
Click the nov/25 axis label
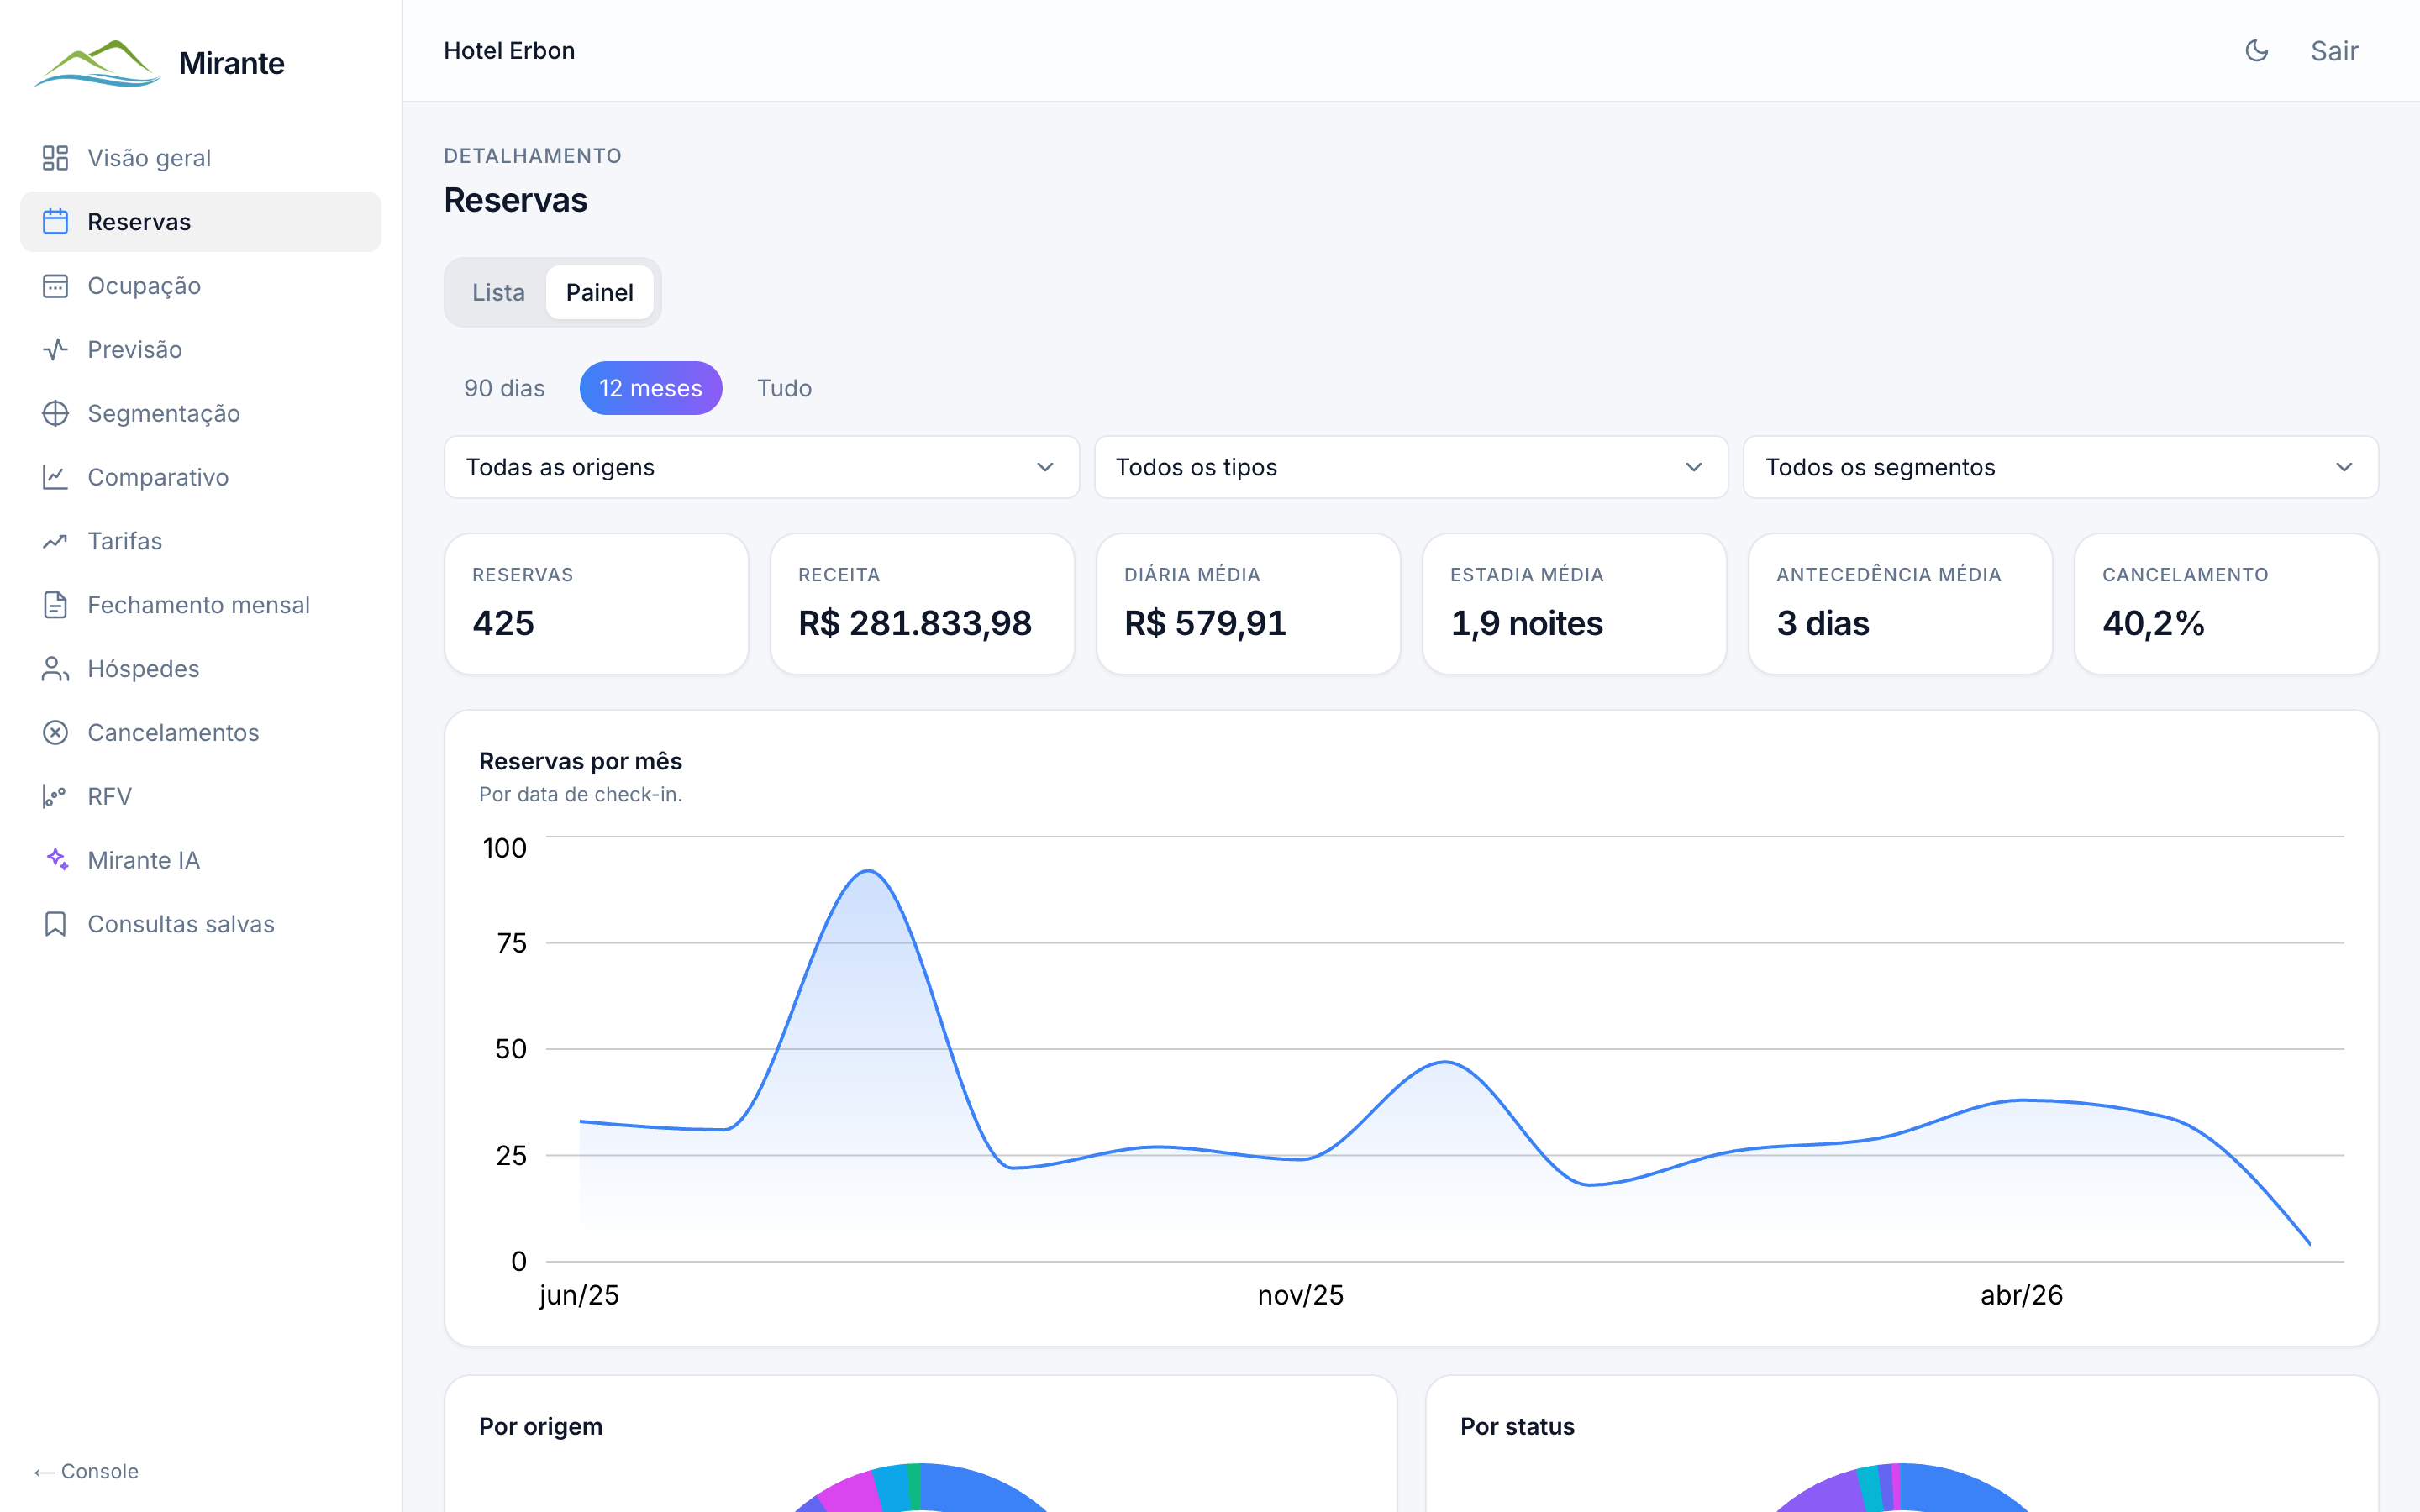[x=1301, y=1295]
